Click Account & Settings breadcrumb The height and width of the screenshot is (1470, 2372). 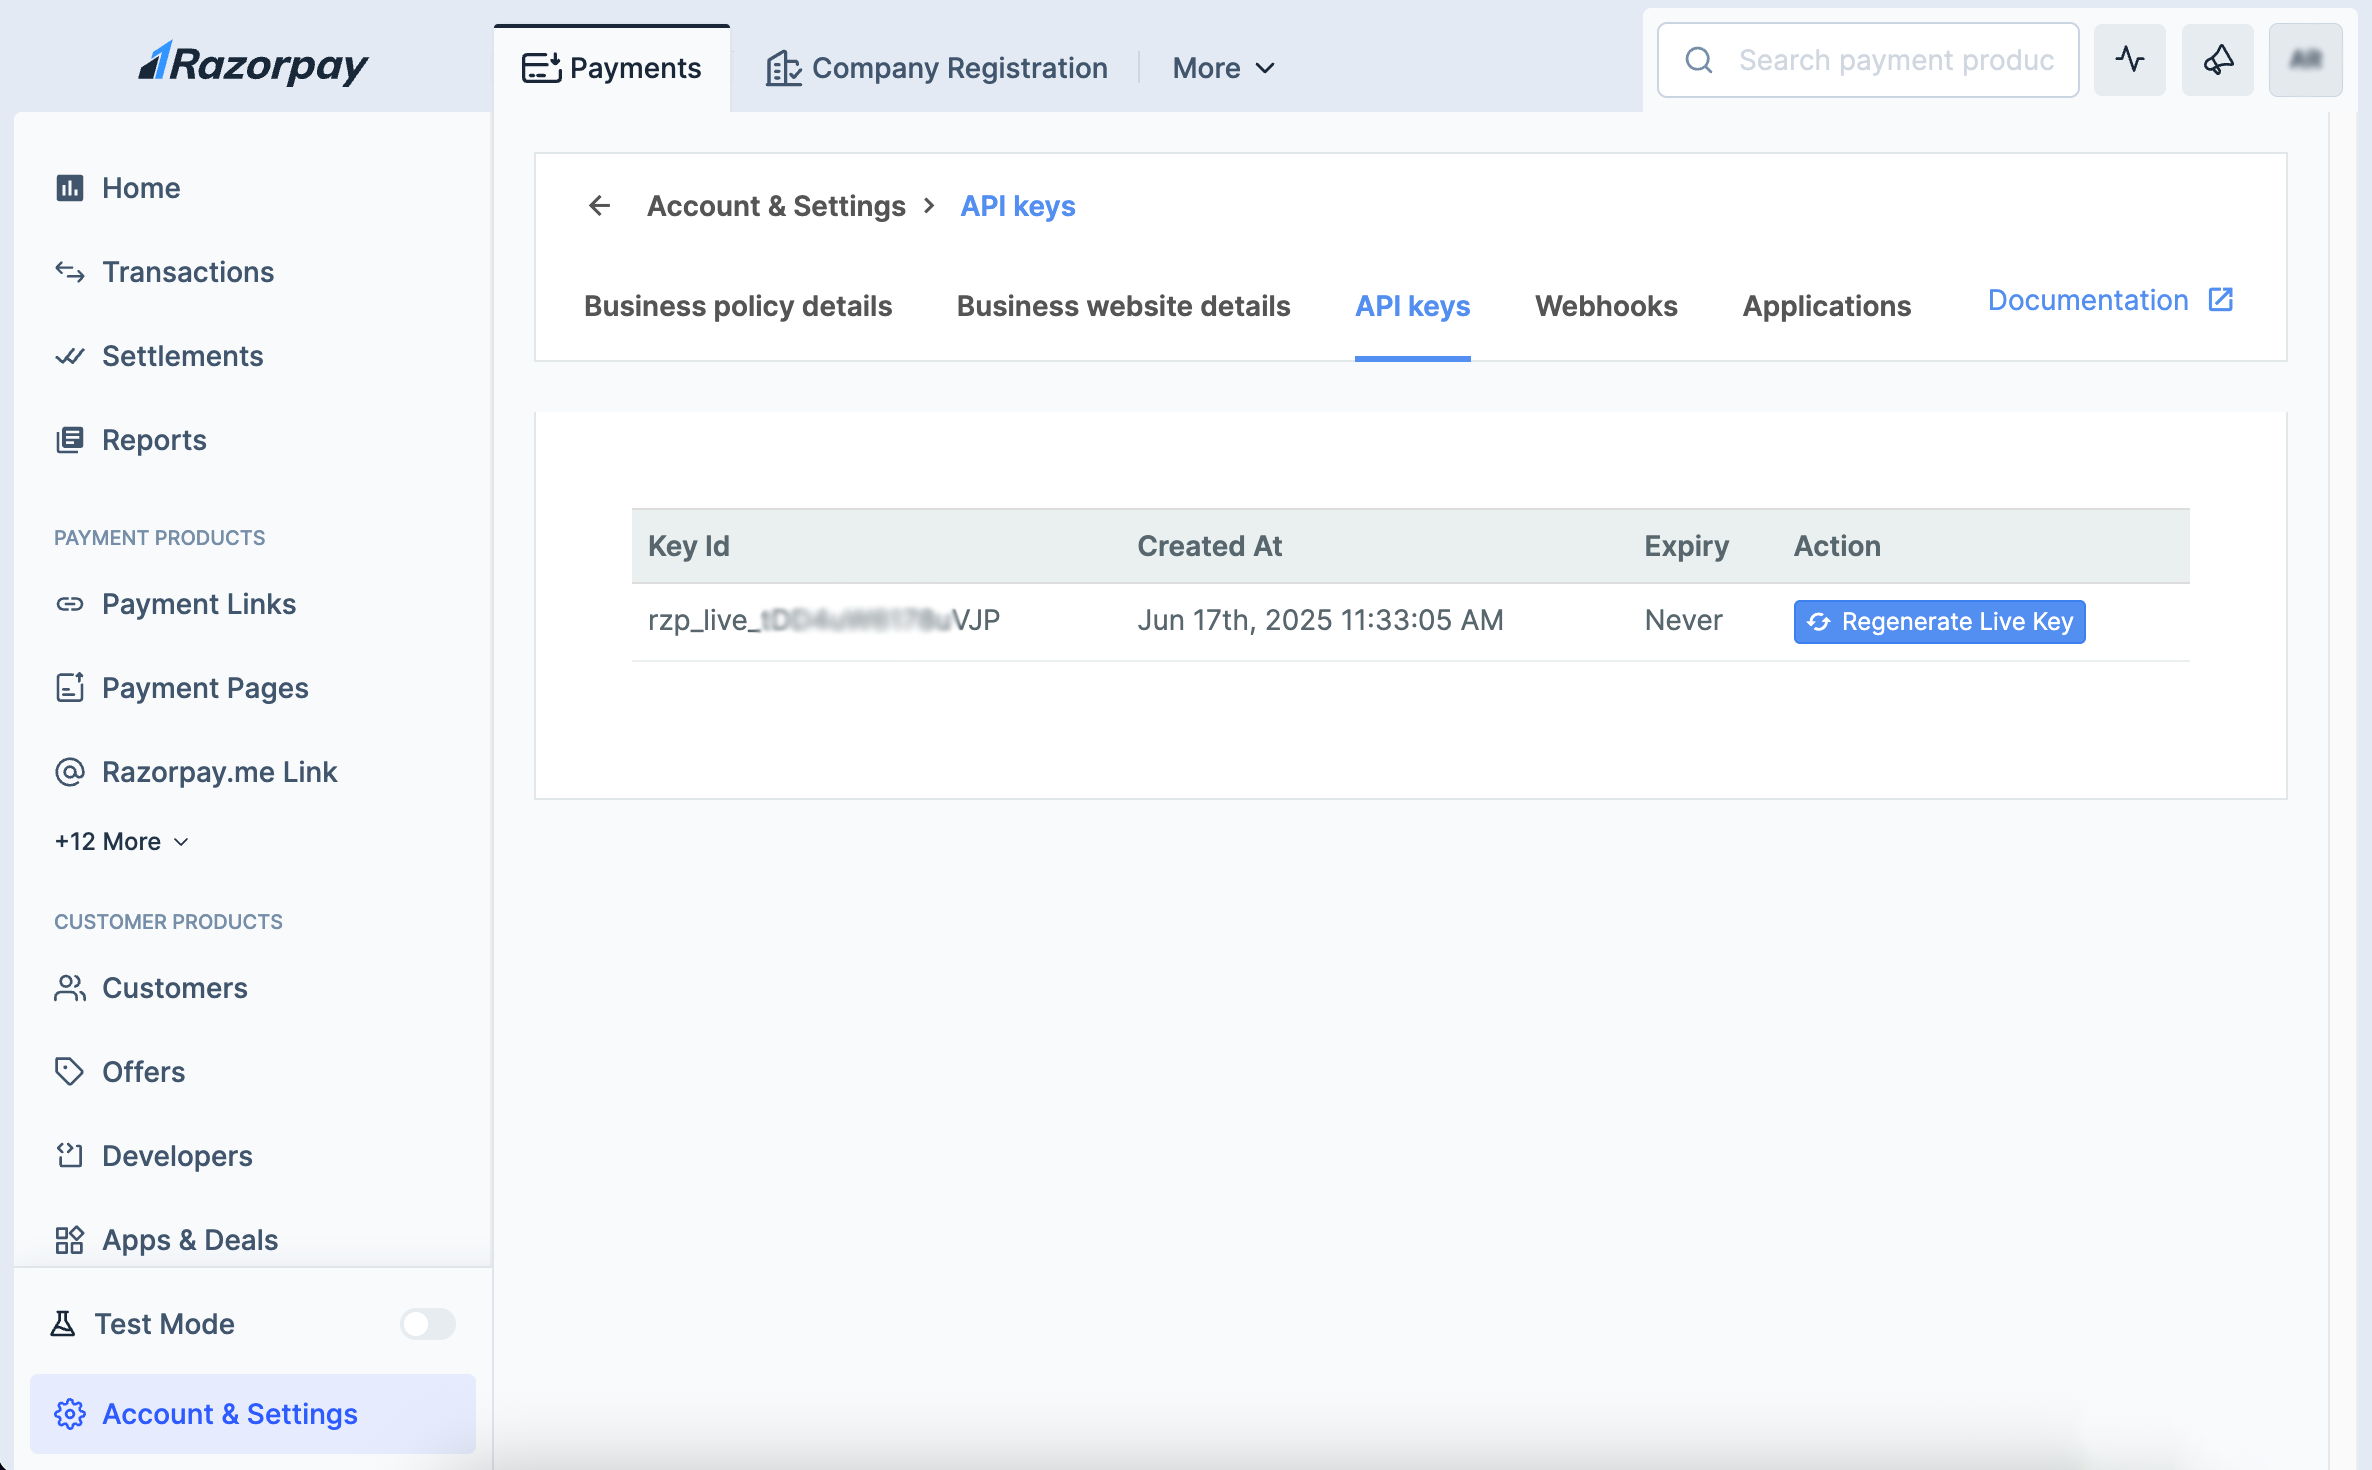pyautogui.click(x=776, y=206)
